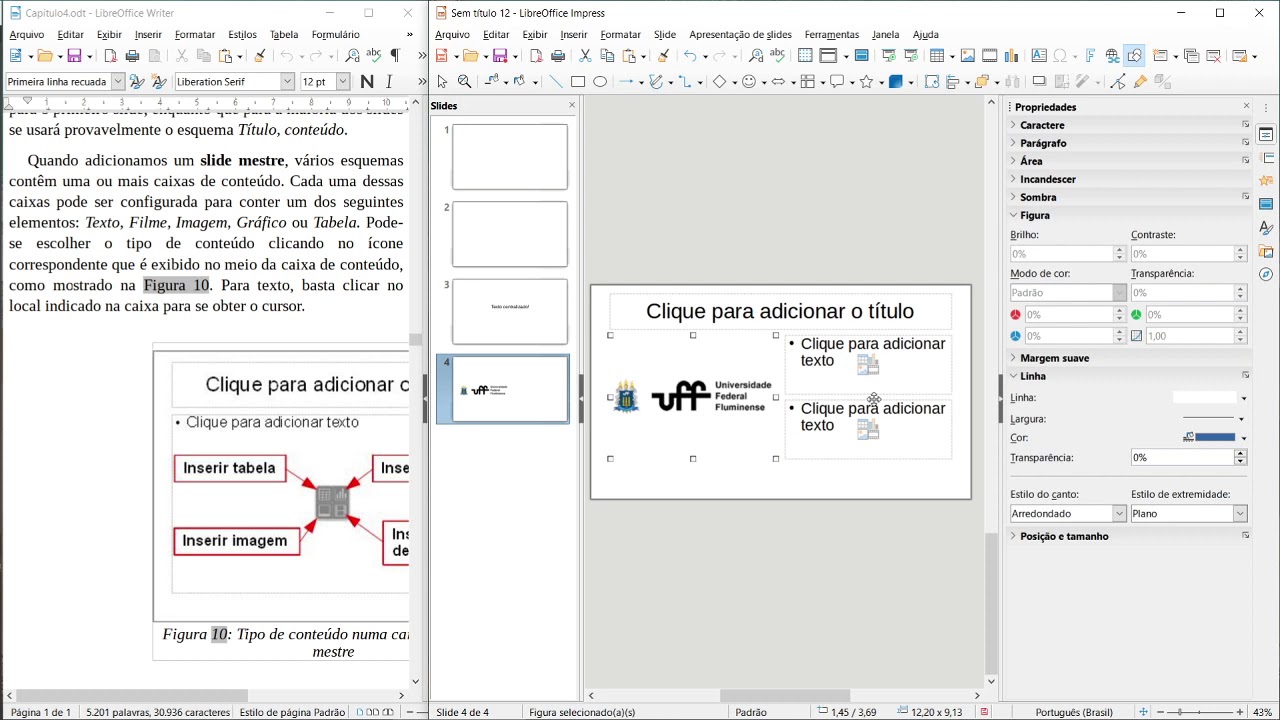The height and width of the screenshot is (720, 1280).
Task: Open the Liberation Serif font dropdown
Action: click(x=288, y=82)
